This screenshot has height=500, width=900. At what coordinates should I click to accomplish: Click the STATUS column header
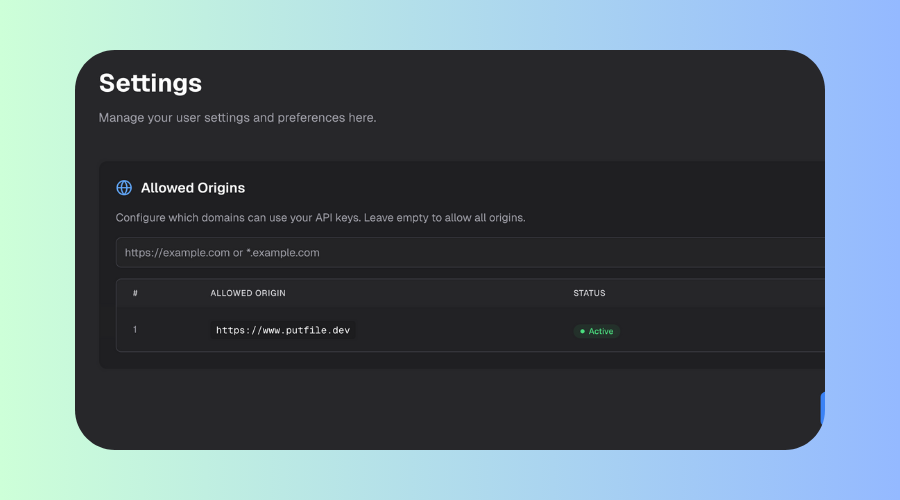tap(589, 293)
